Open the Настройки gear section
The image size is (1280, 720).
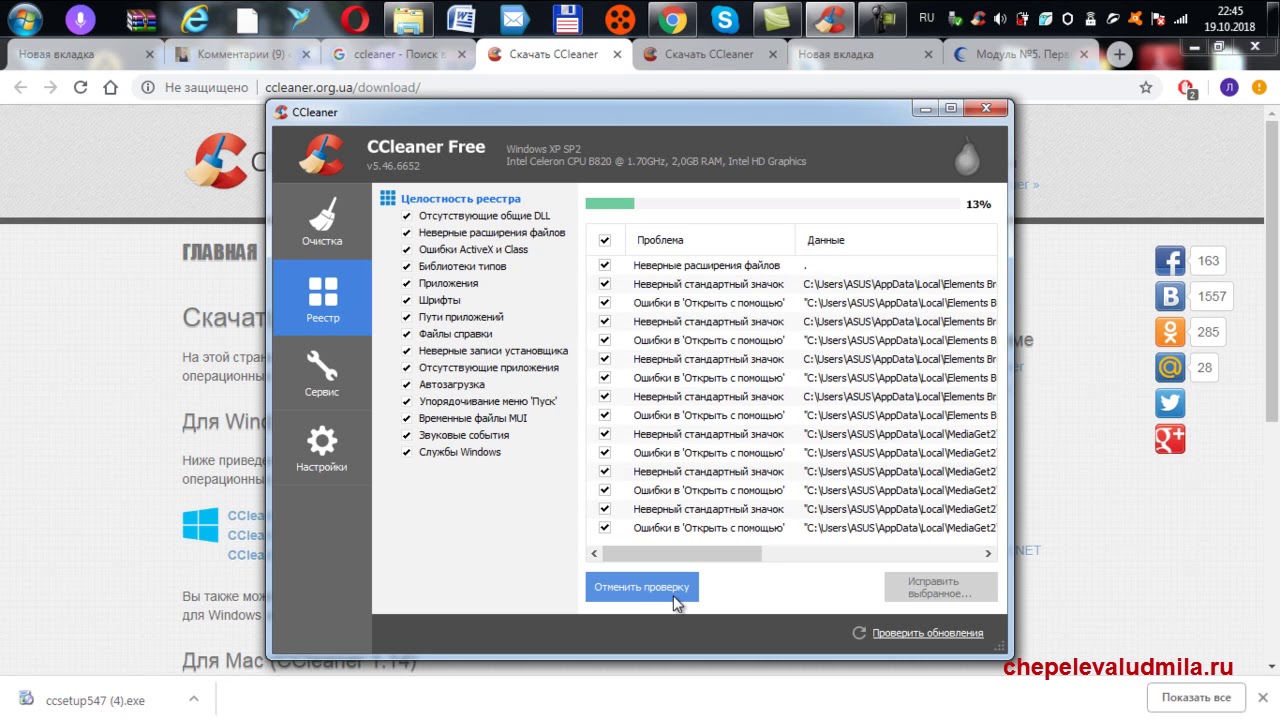pyautogui.click(x=322, y=448)
